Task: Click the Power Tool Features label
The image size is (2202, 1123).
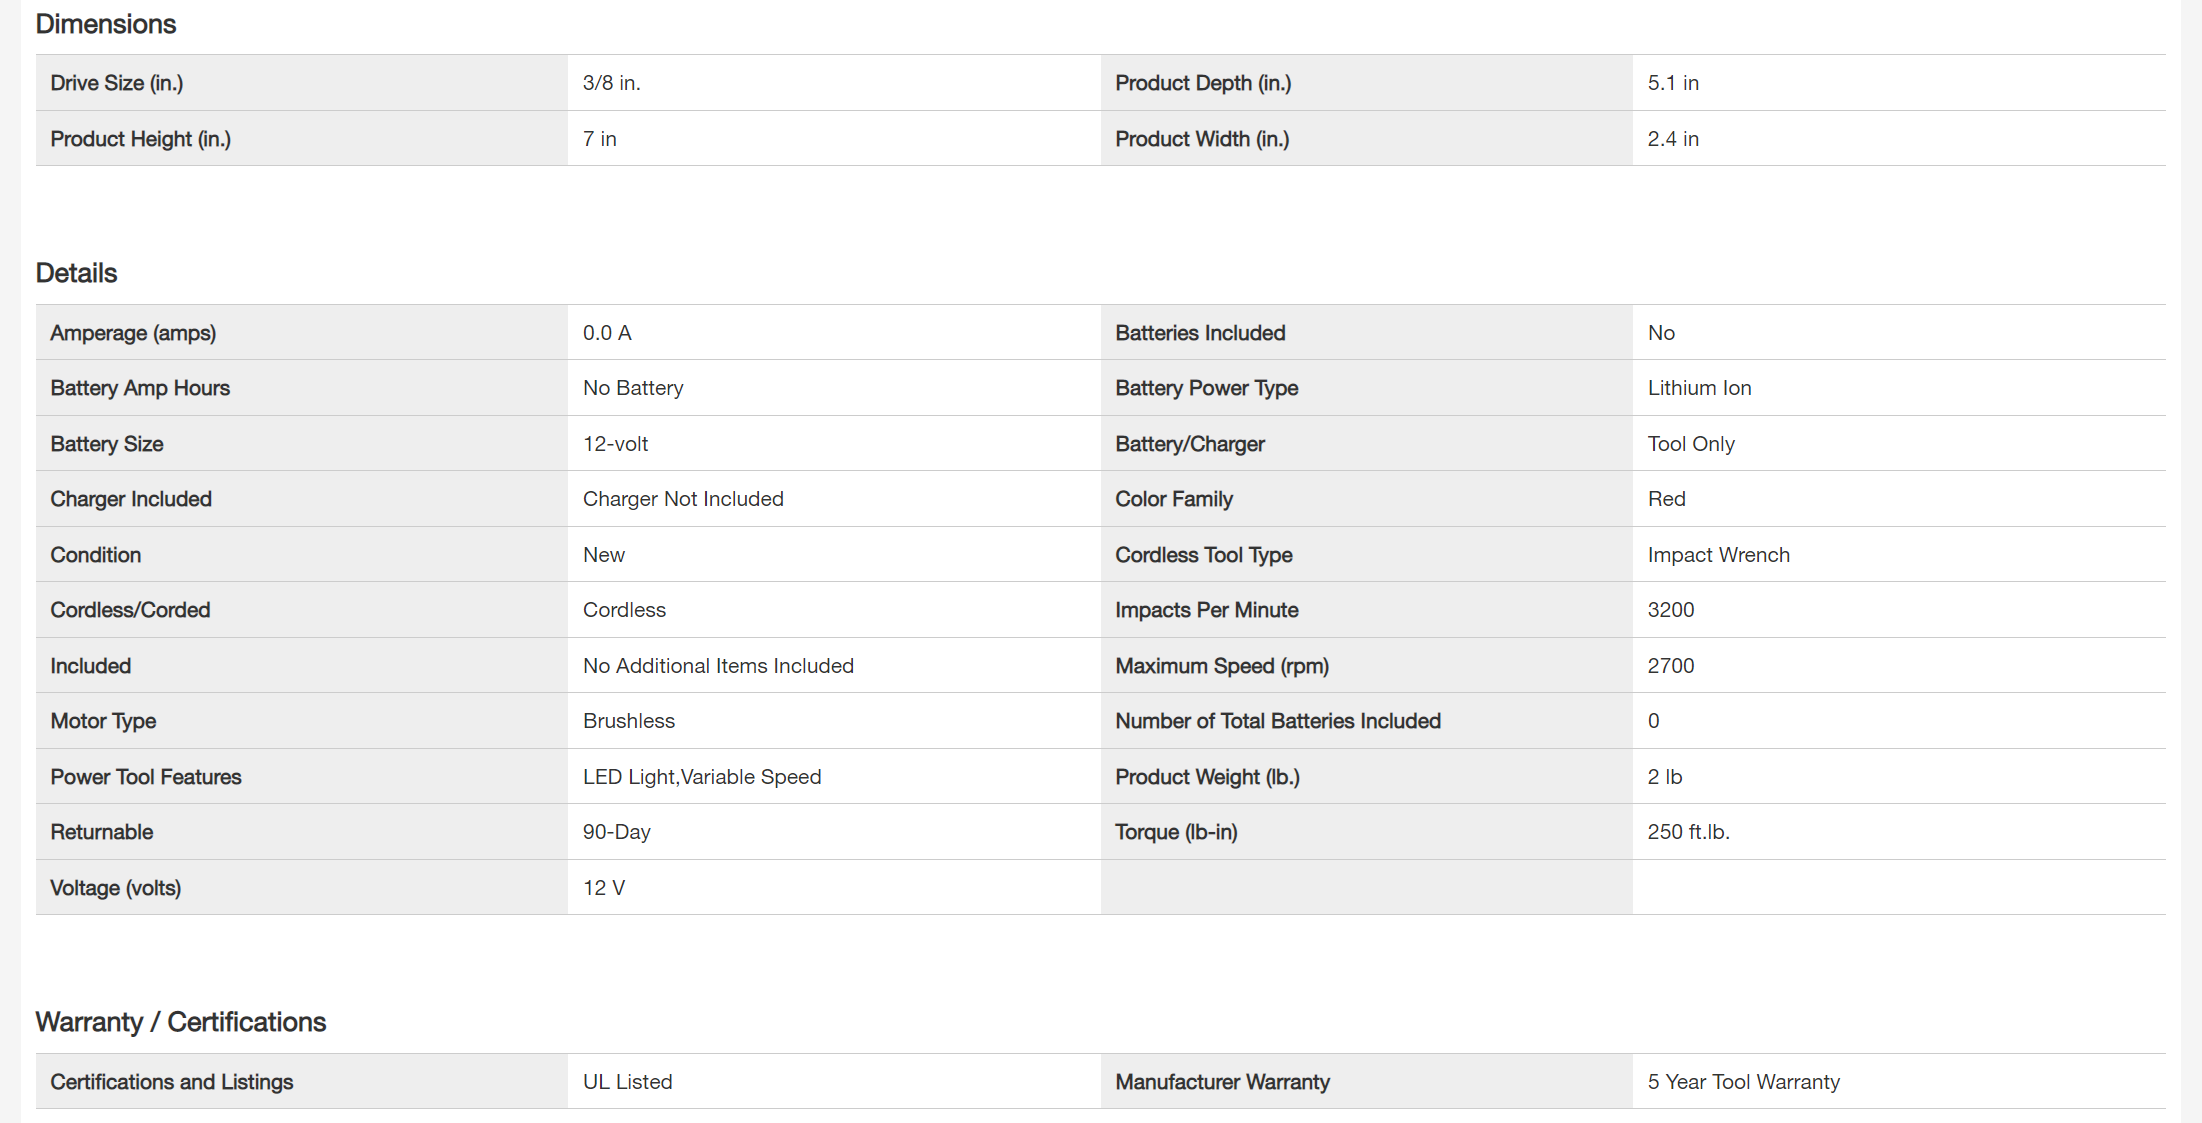Action: pos(146,777)
